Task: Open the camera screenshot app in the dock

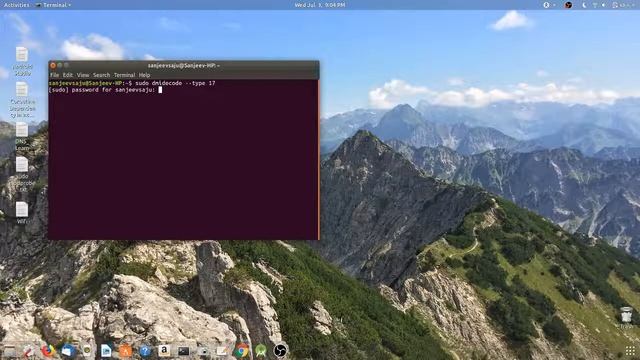Action: click(203, 350)
